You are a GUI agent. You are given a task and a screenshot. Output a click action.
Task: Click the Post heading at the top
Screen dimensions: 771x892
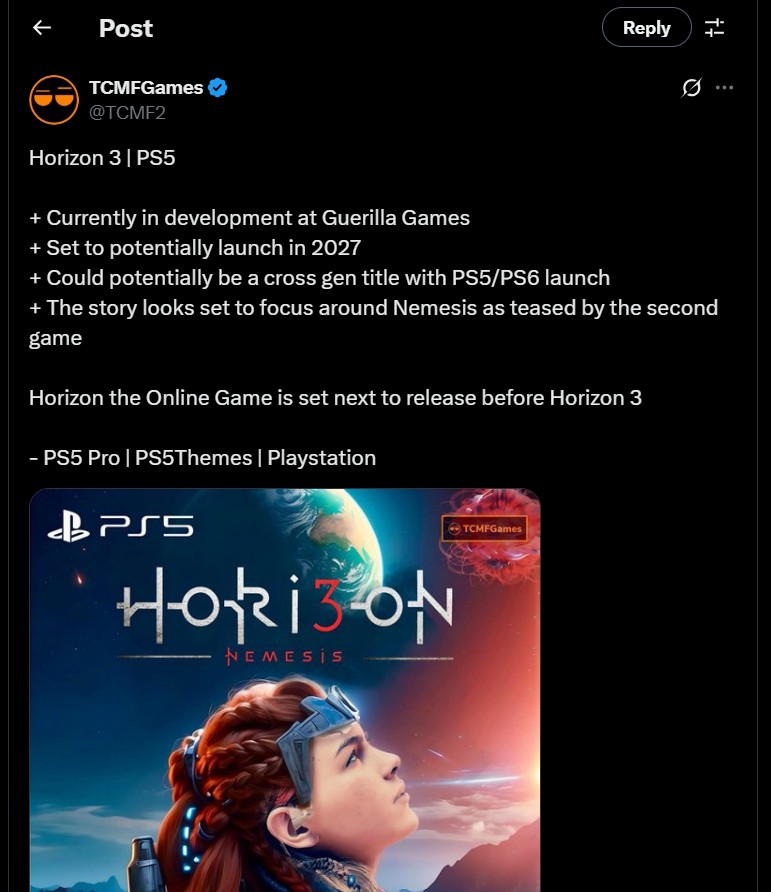[126, 28]
